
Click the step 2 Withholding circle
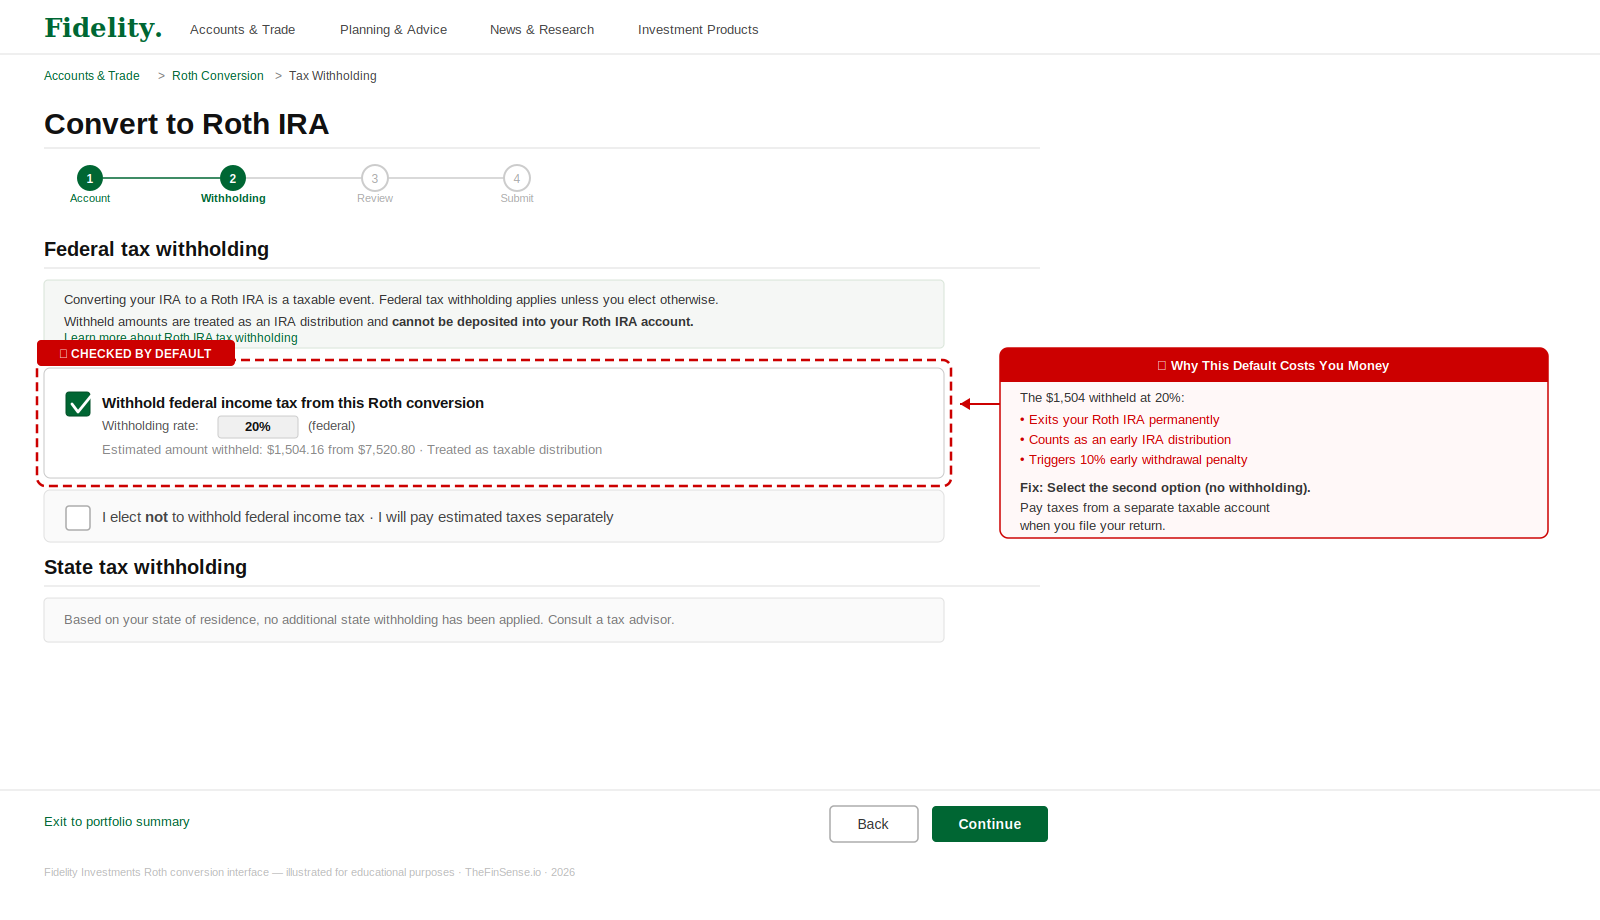point(232,178)
